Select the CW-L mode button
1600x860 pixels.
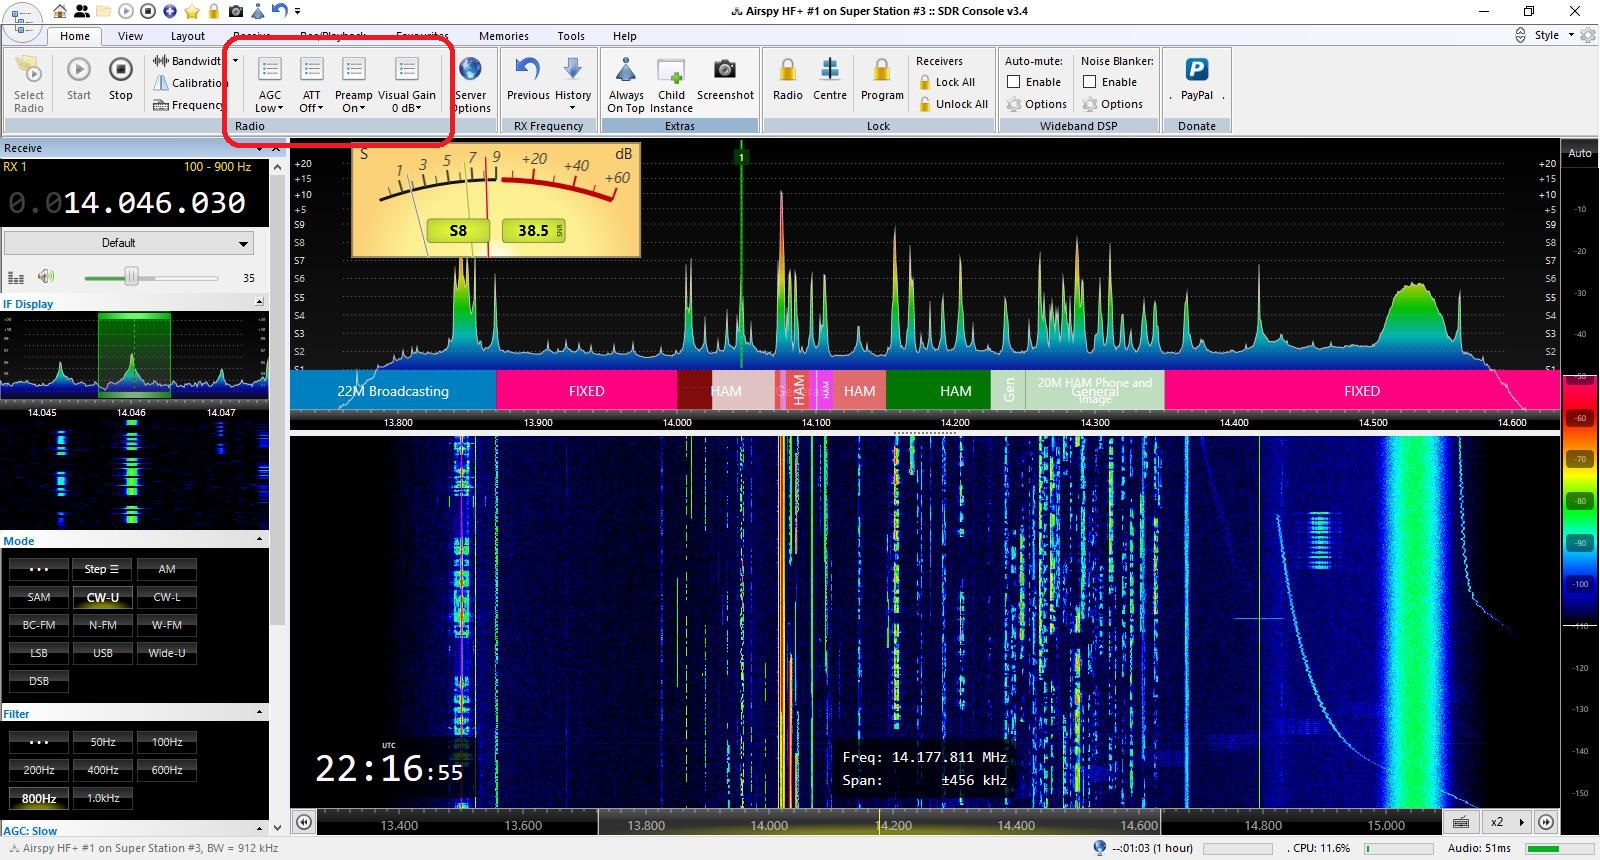(167, 597)
